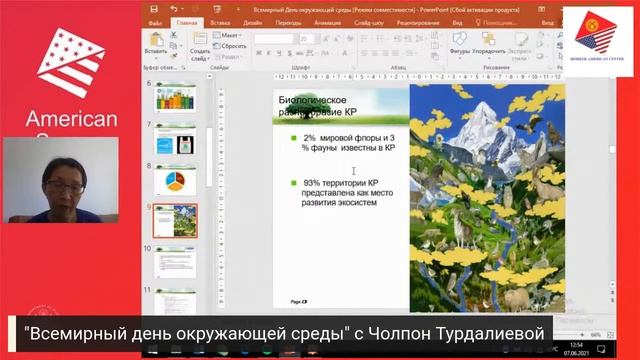Increase font size icon

tap(326, 39)
